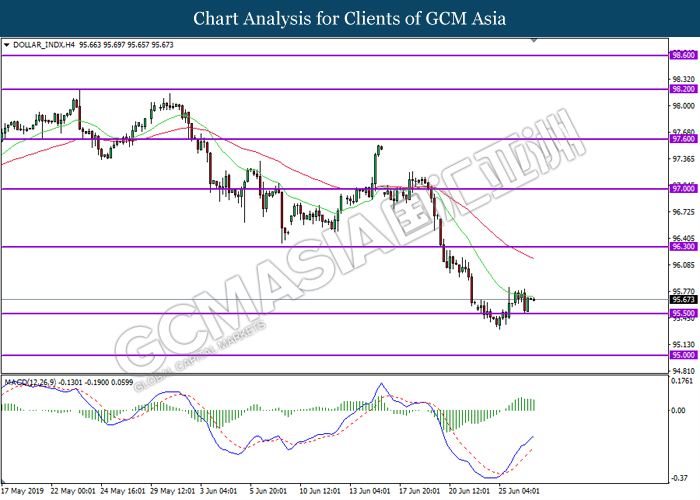
Task: Select the 97.000 price level label
Action: [683, 189]
